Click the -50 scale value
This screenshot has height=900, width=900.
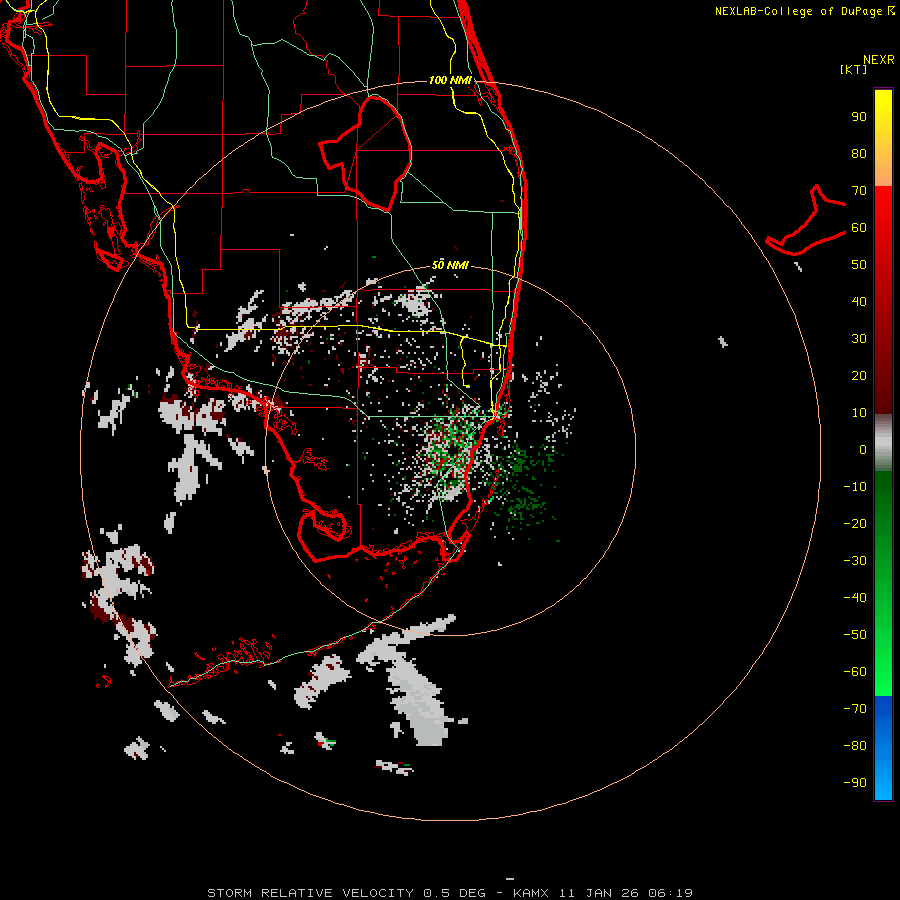[855, 635]
